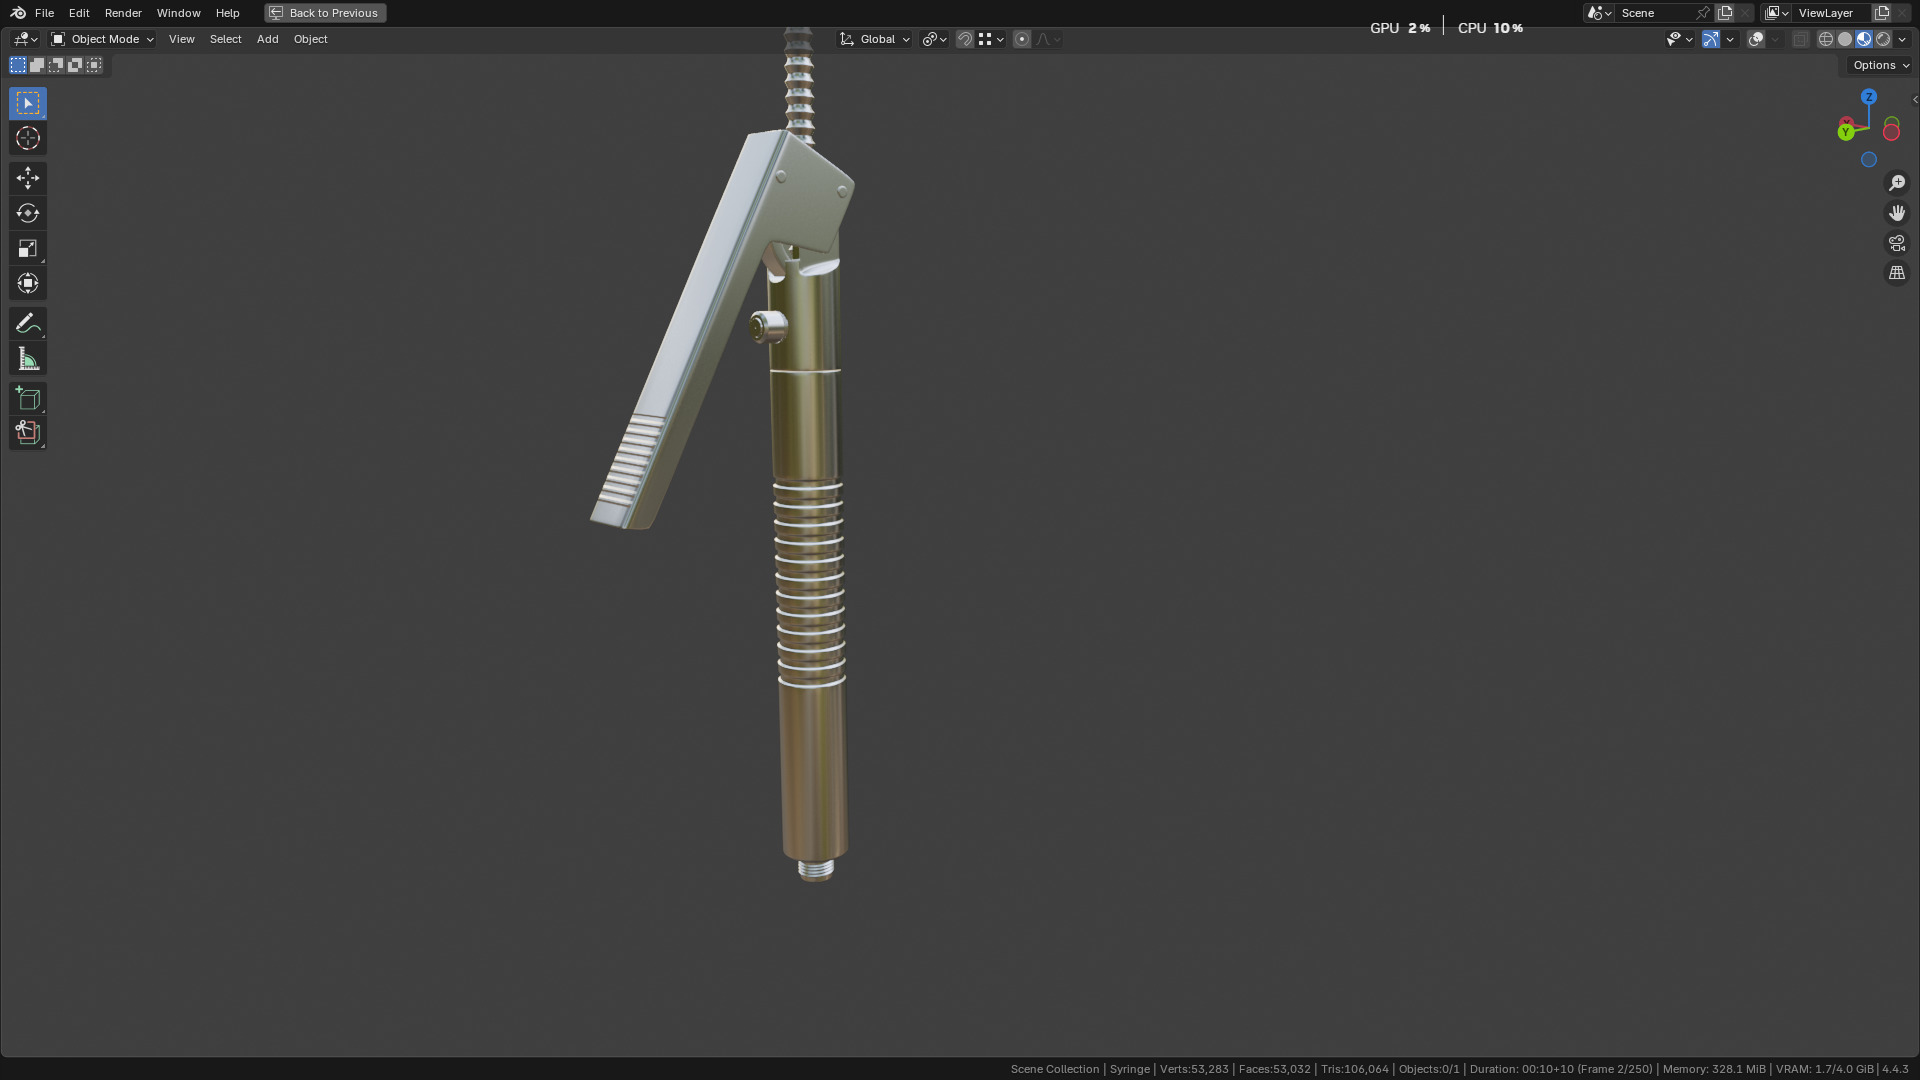
Task: Activate the Move tool
Action: pyautogui.click(x=28, y=178)
